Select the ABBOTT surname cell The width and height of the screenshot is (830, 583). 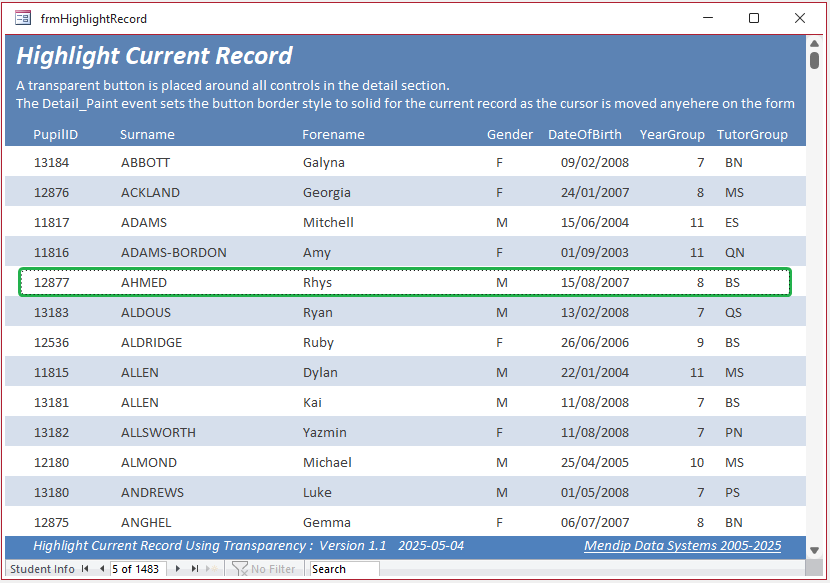[146, 163]
